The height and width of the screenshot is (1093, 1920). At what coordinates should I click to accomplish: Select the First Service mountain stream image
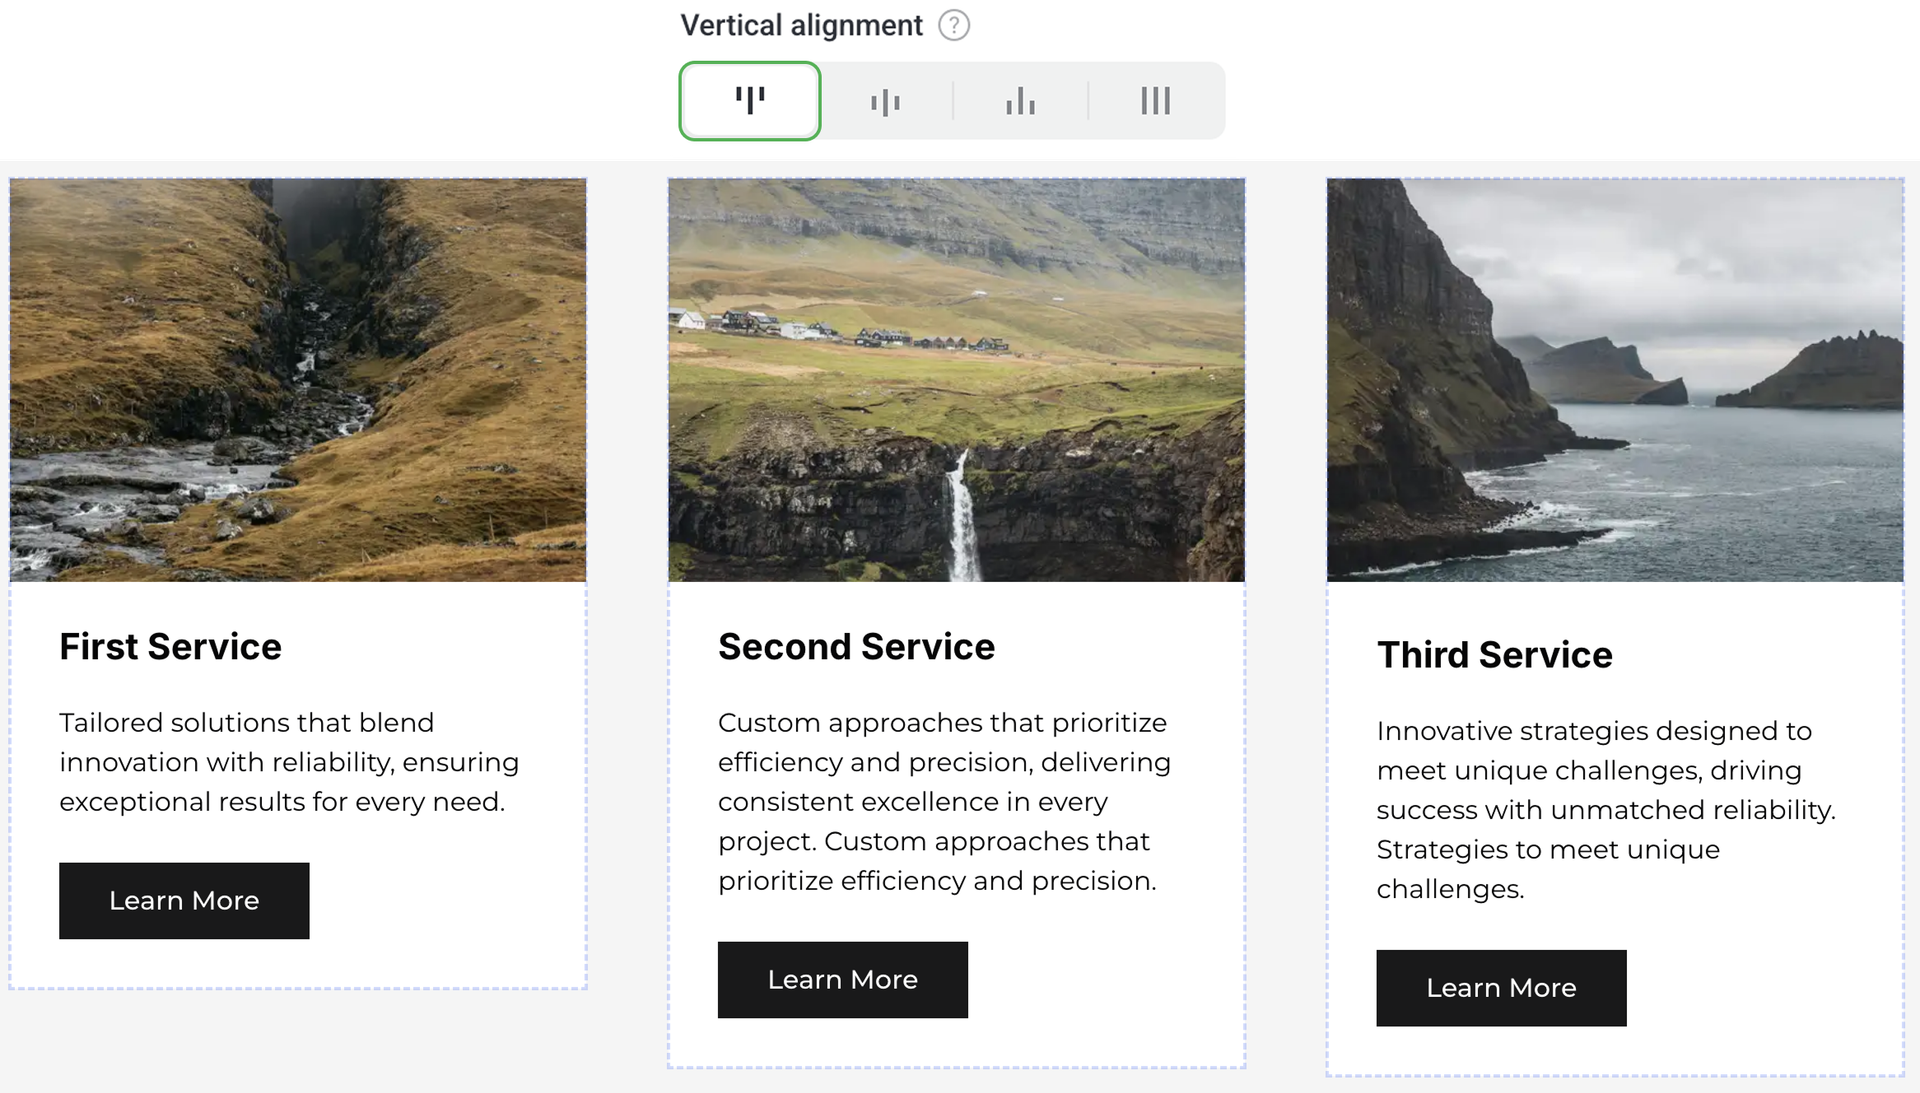(x=298, y=380)
